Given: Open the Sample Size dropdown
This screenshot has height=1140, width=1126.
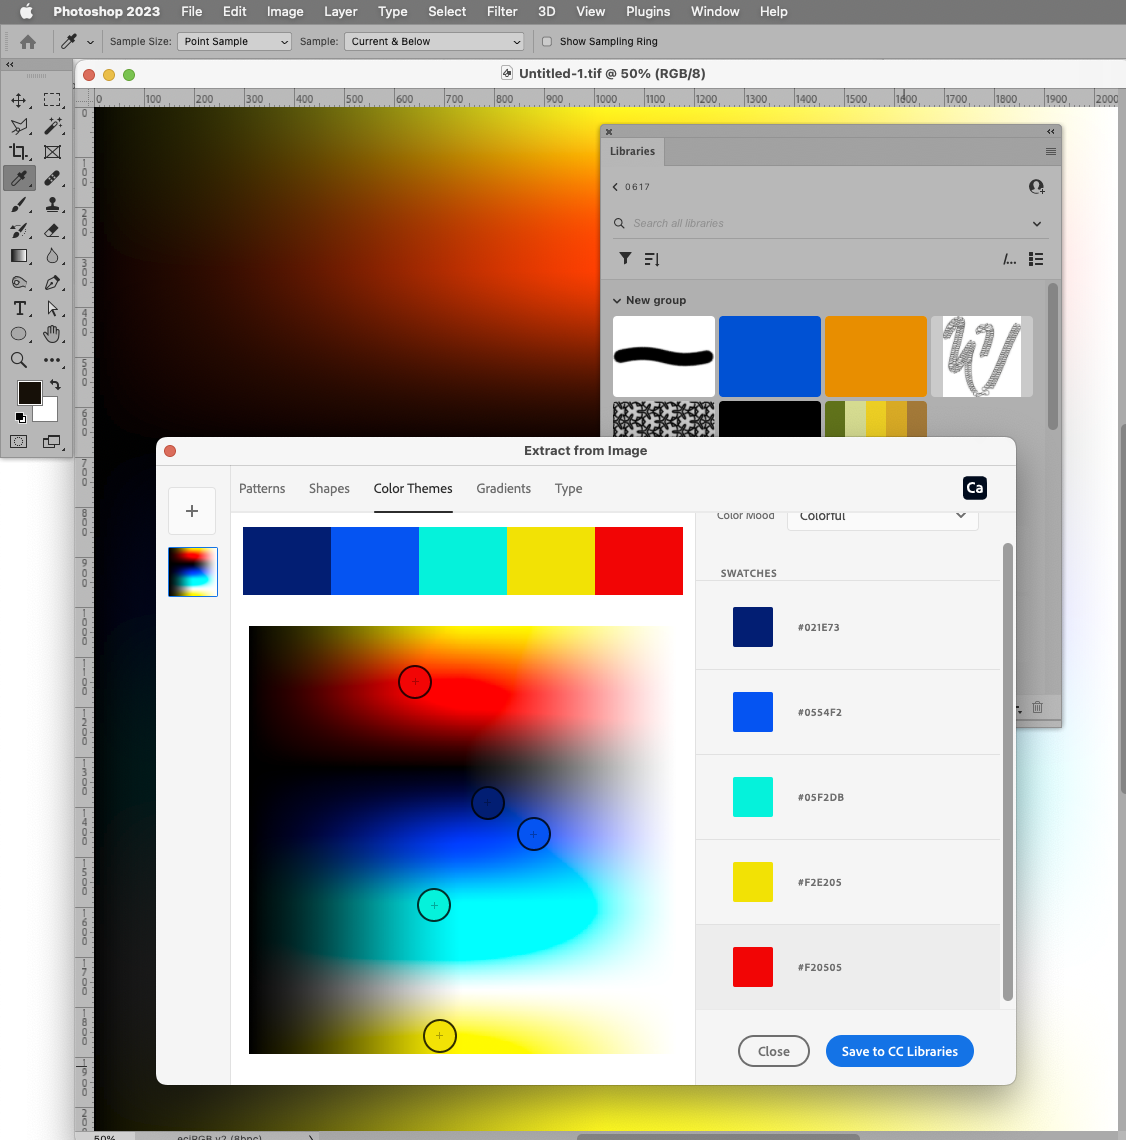Looking at the screenshot, I should pos(234,41).
